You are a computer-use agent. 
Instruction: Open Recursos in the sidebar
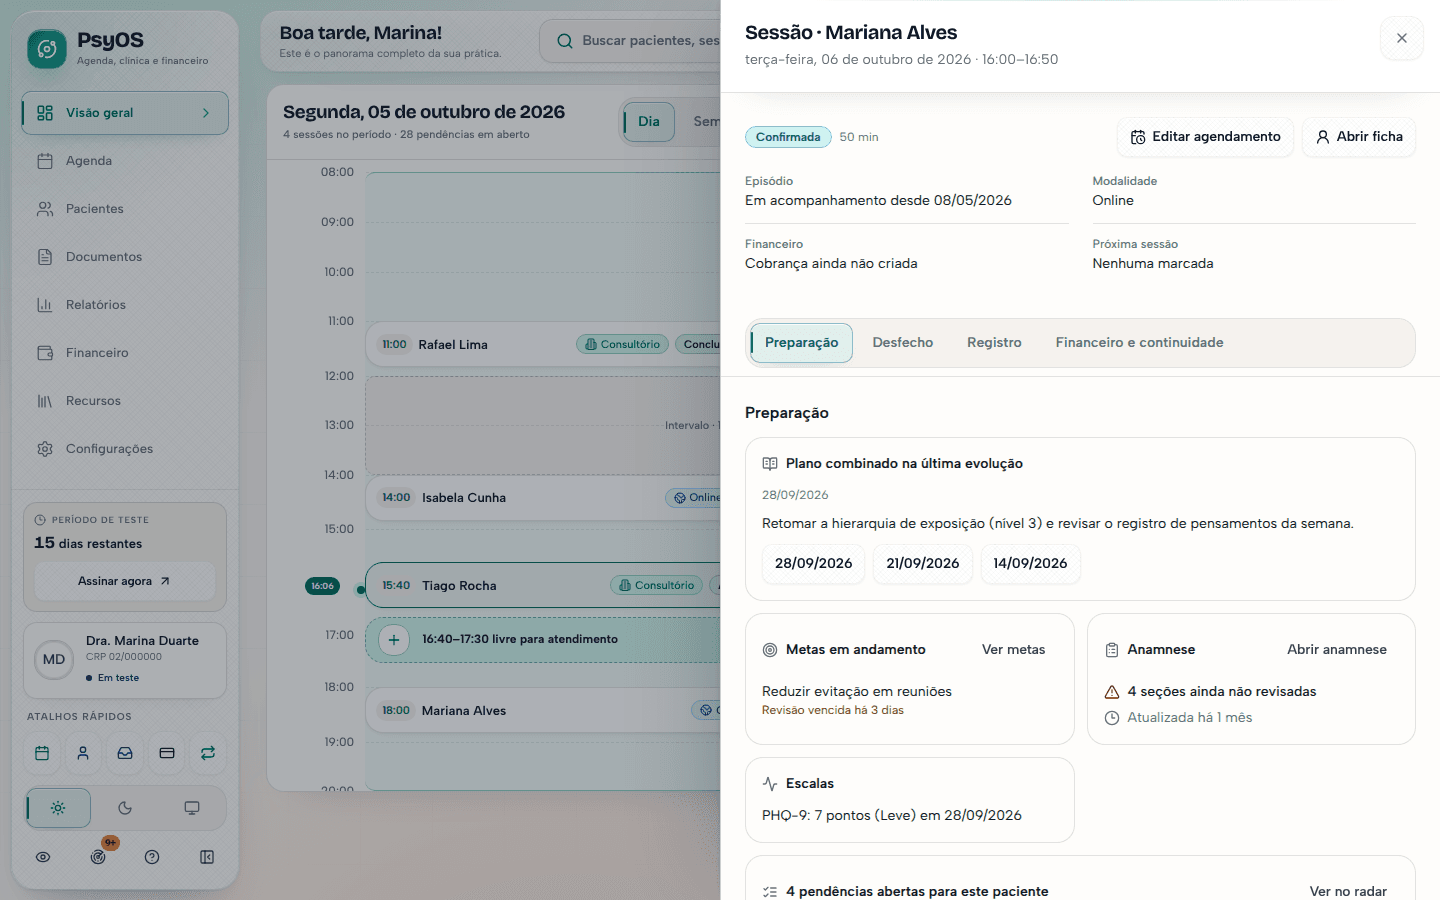coord(125,401)
